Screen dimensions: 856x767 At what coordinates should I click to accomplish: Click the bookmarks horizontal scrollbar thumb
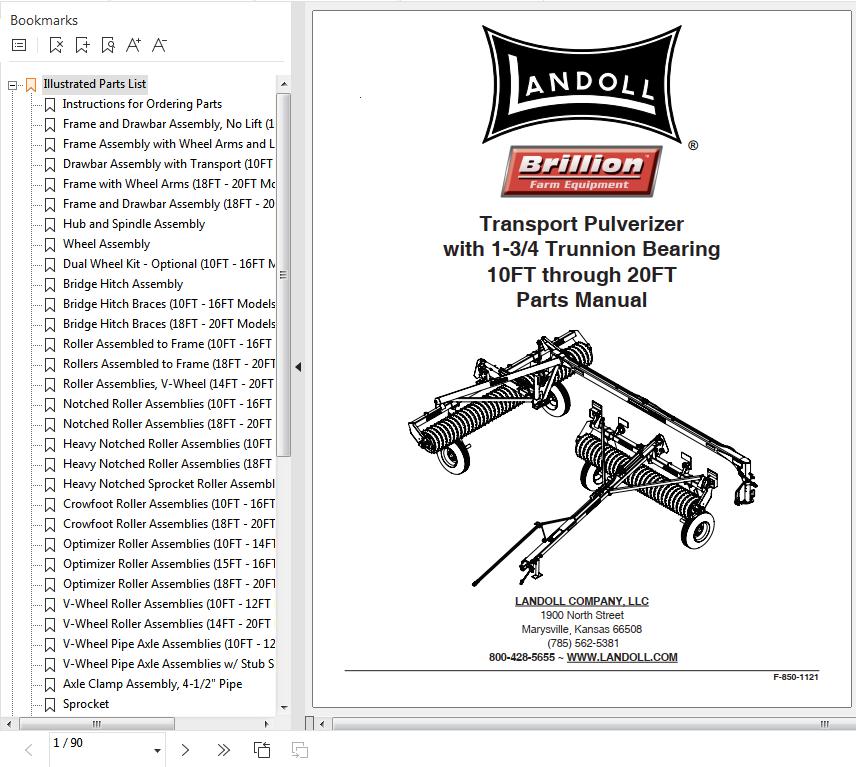(97, 724)
